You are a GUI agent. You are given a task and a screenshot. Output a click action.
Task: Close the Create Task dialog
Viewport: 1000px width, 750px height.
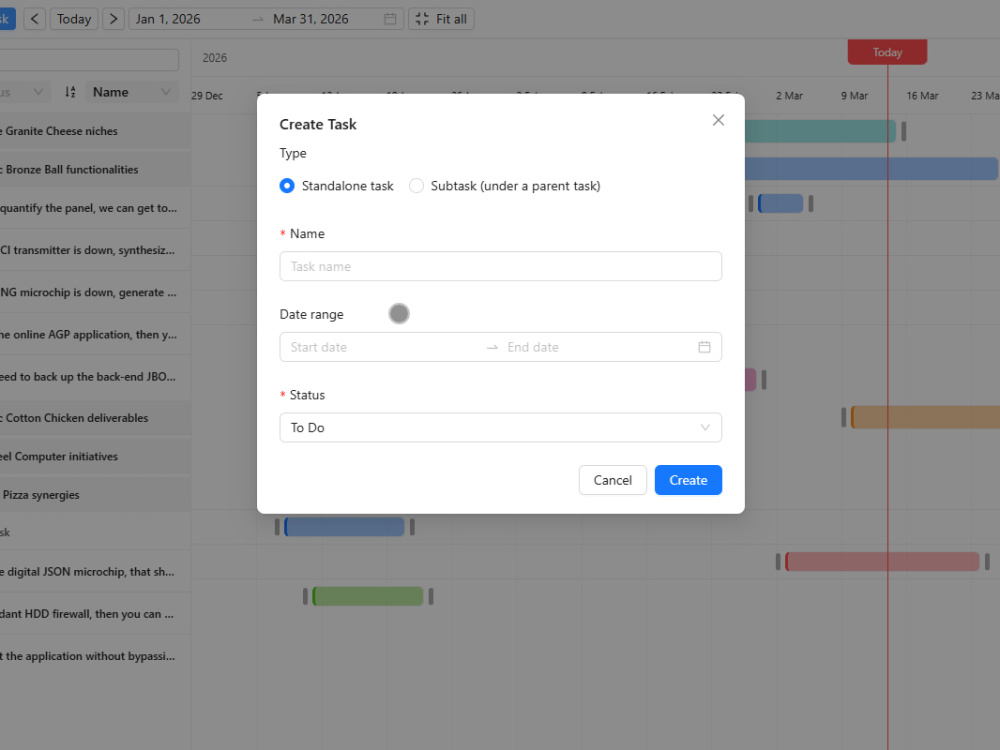click(x=718, y=120)
